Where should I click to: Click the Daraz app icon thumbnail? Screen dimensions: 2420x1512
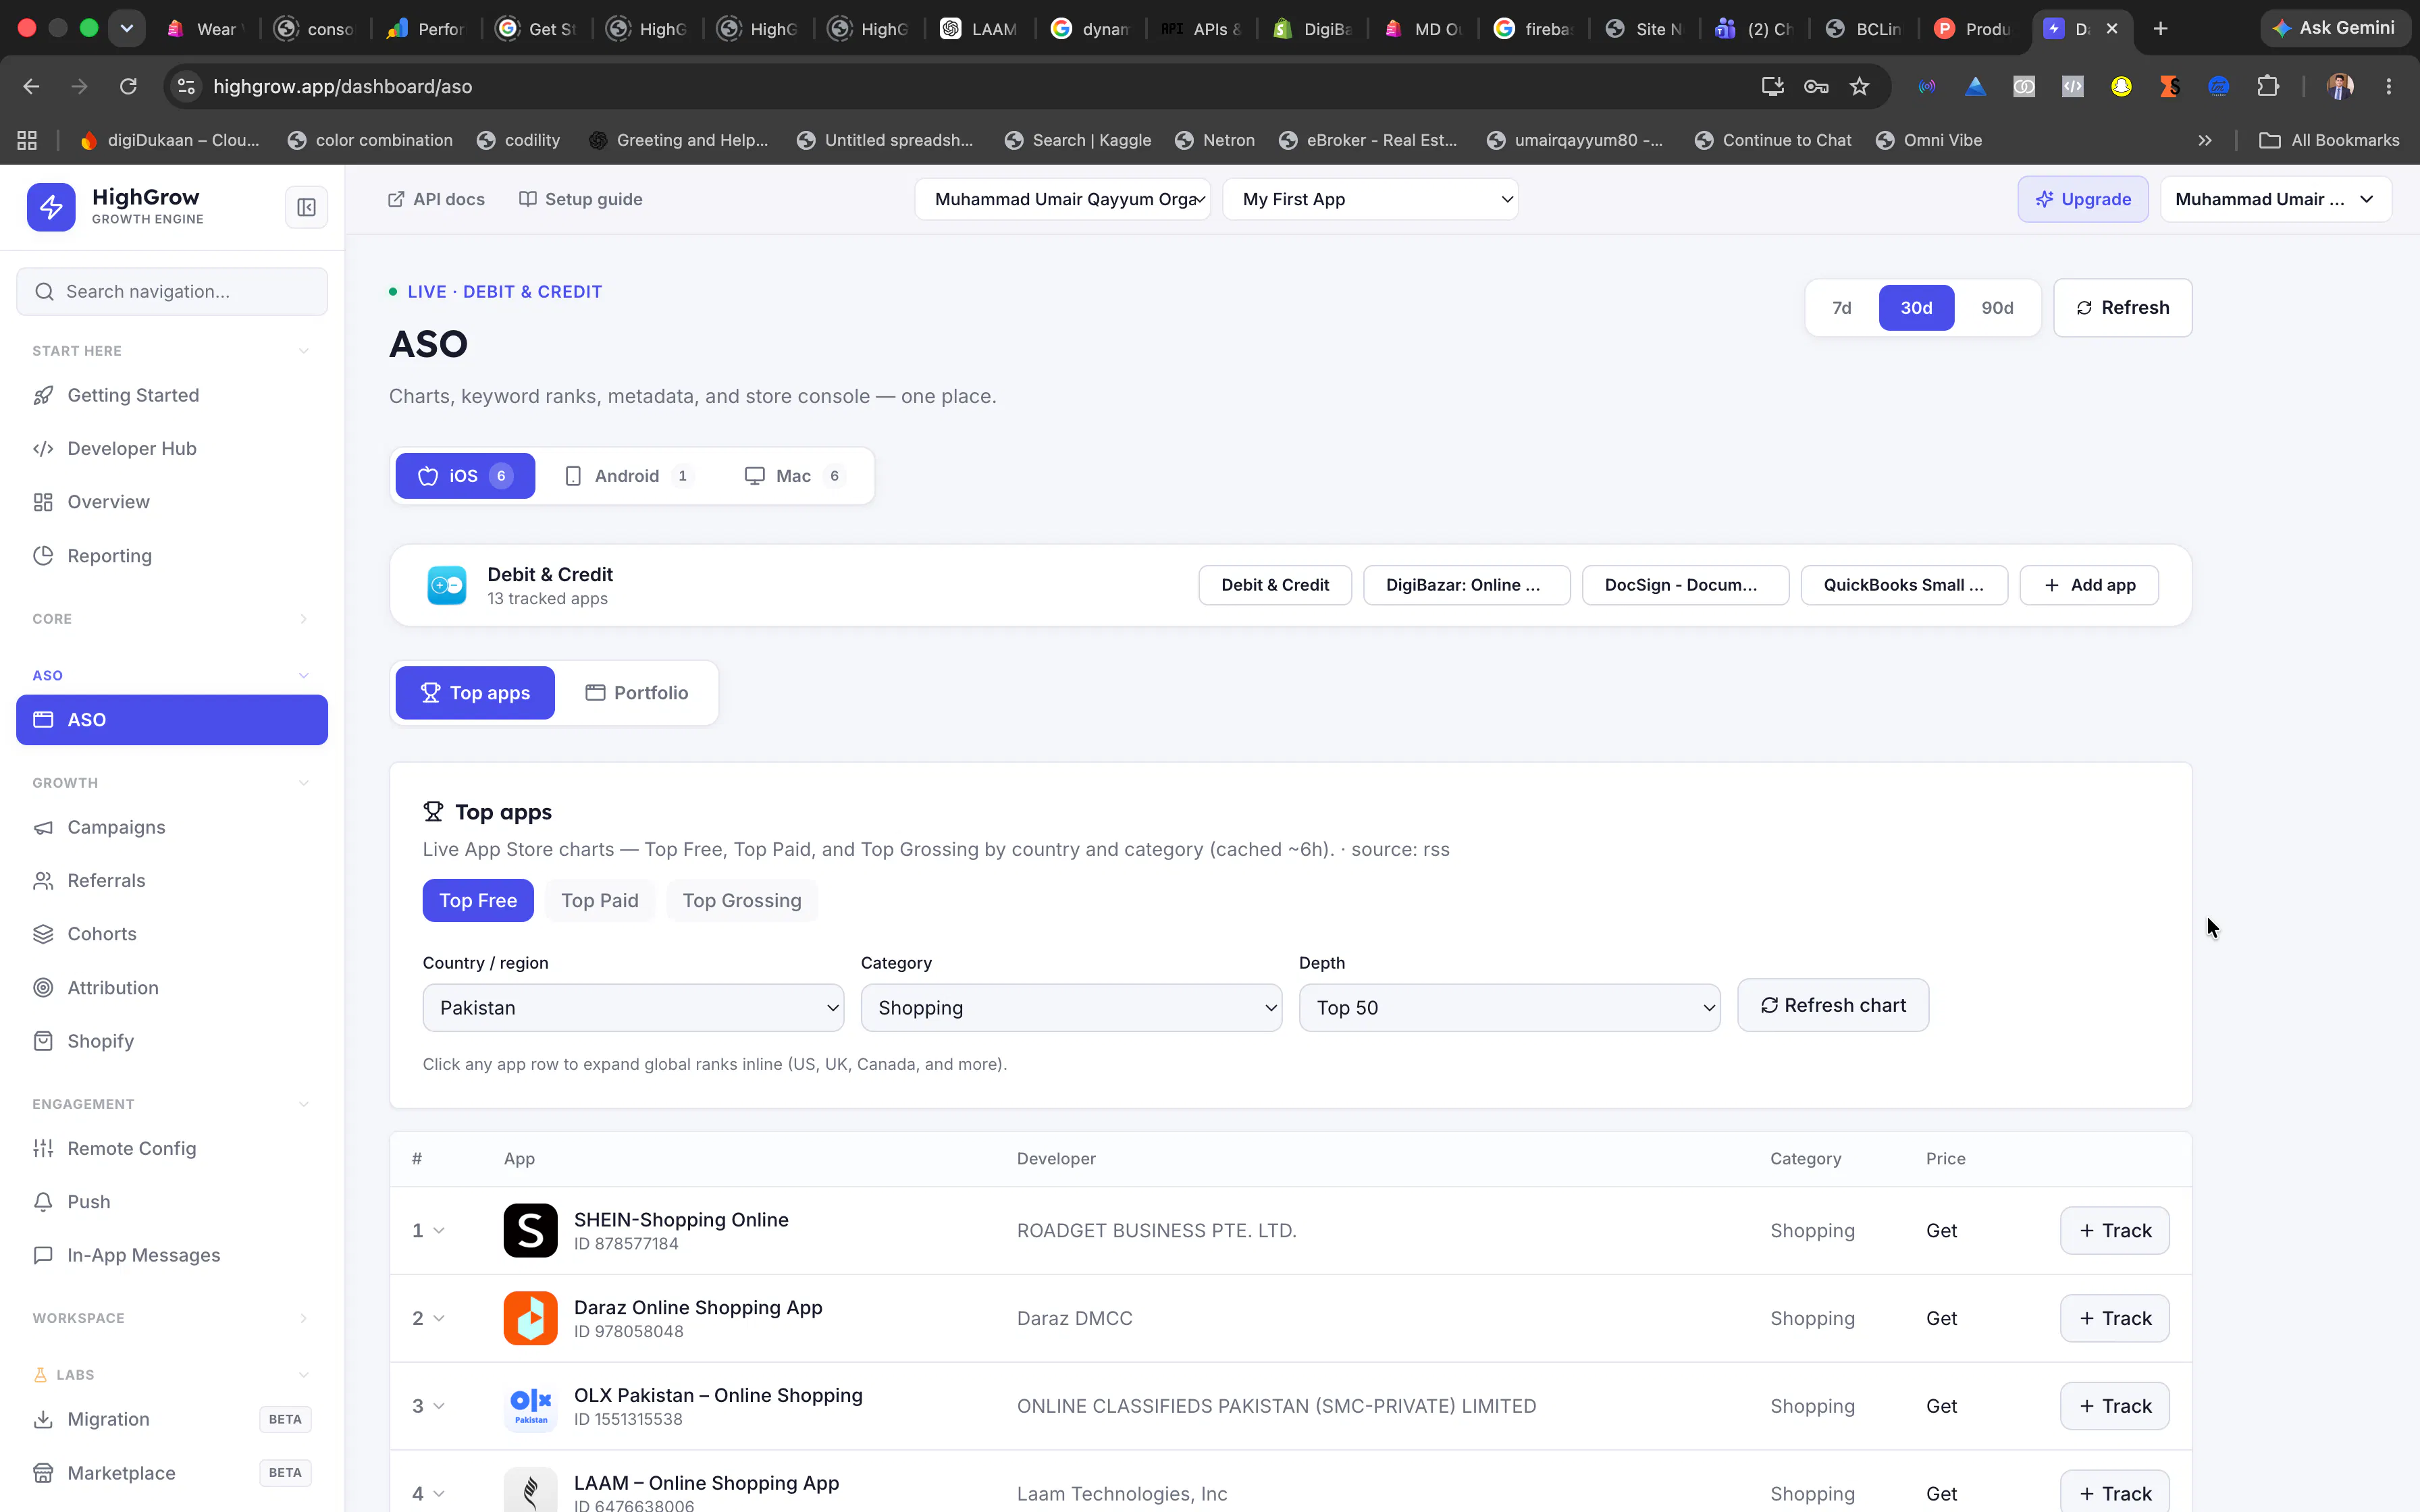530,1318
